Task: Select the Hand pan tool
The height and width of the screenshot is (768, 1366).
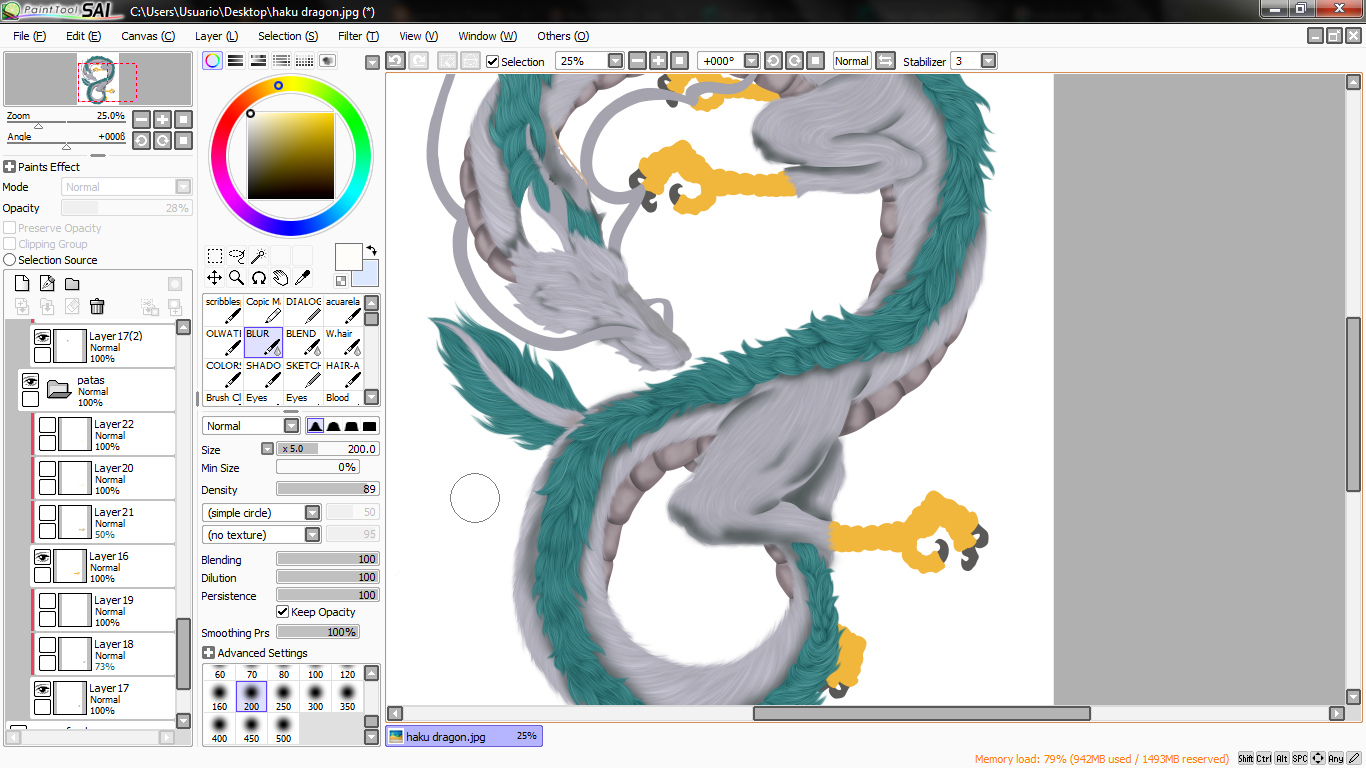Action: click(x=280, y=277)
